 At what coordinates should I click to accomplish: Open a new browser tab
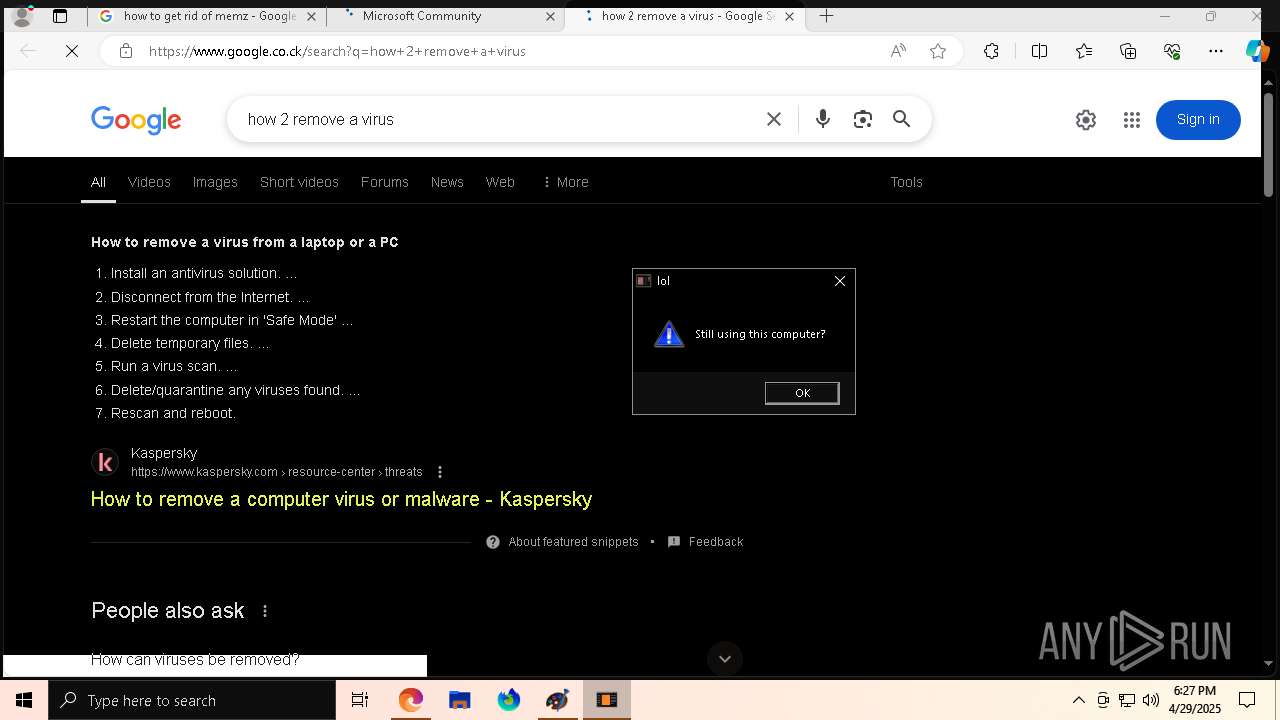(826, 16)
